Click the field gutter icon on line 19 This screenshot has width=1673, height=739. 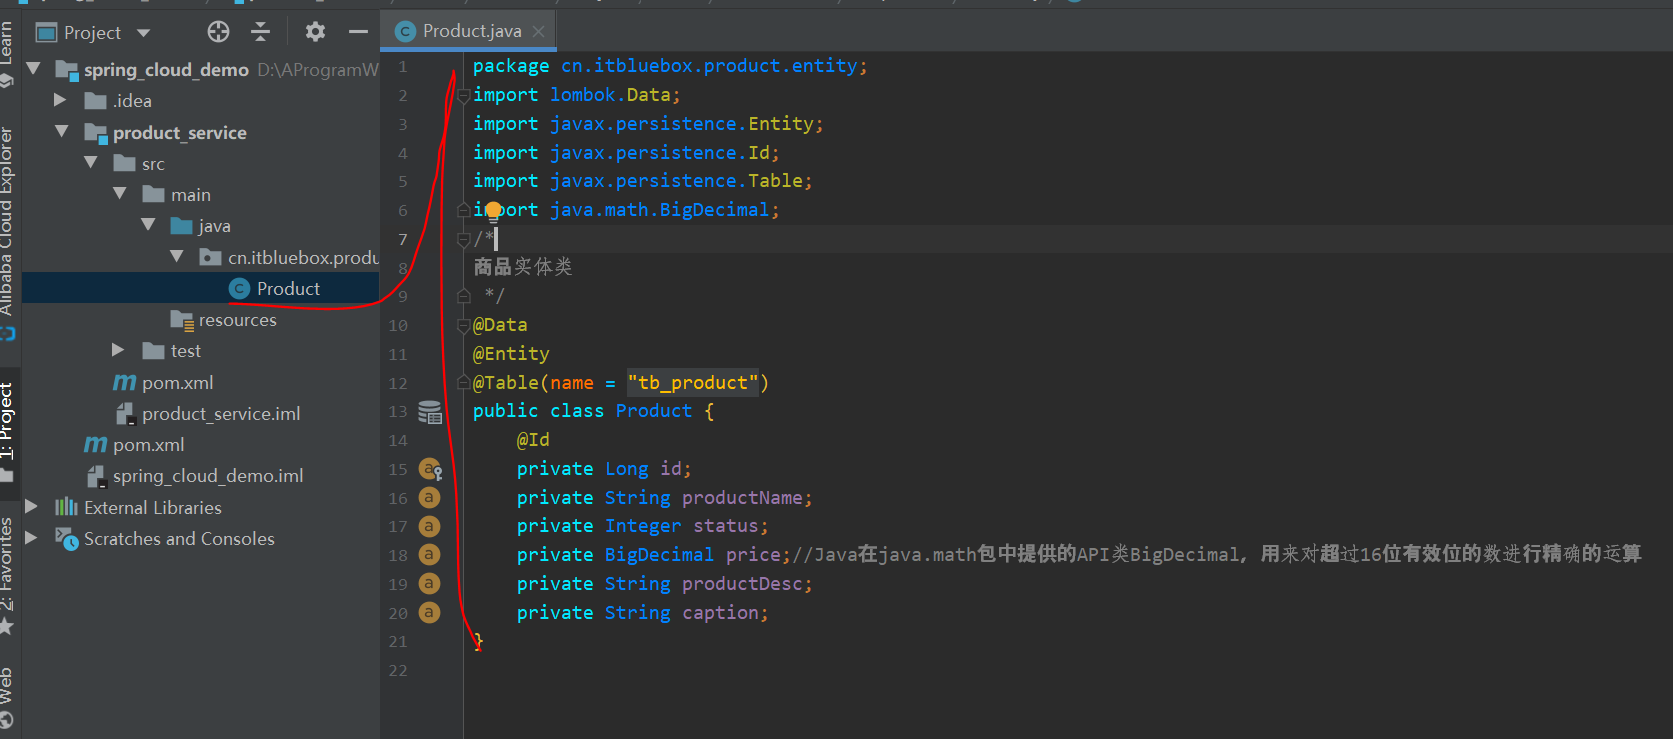point(429,584)
